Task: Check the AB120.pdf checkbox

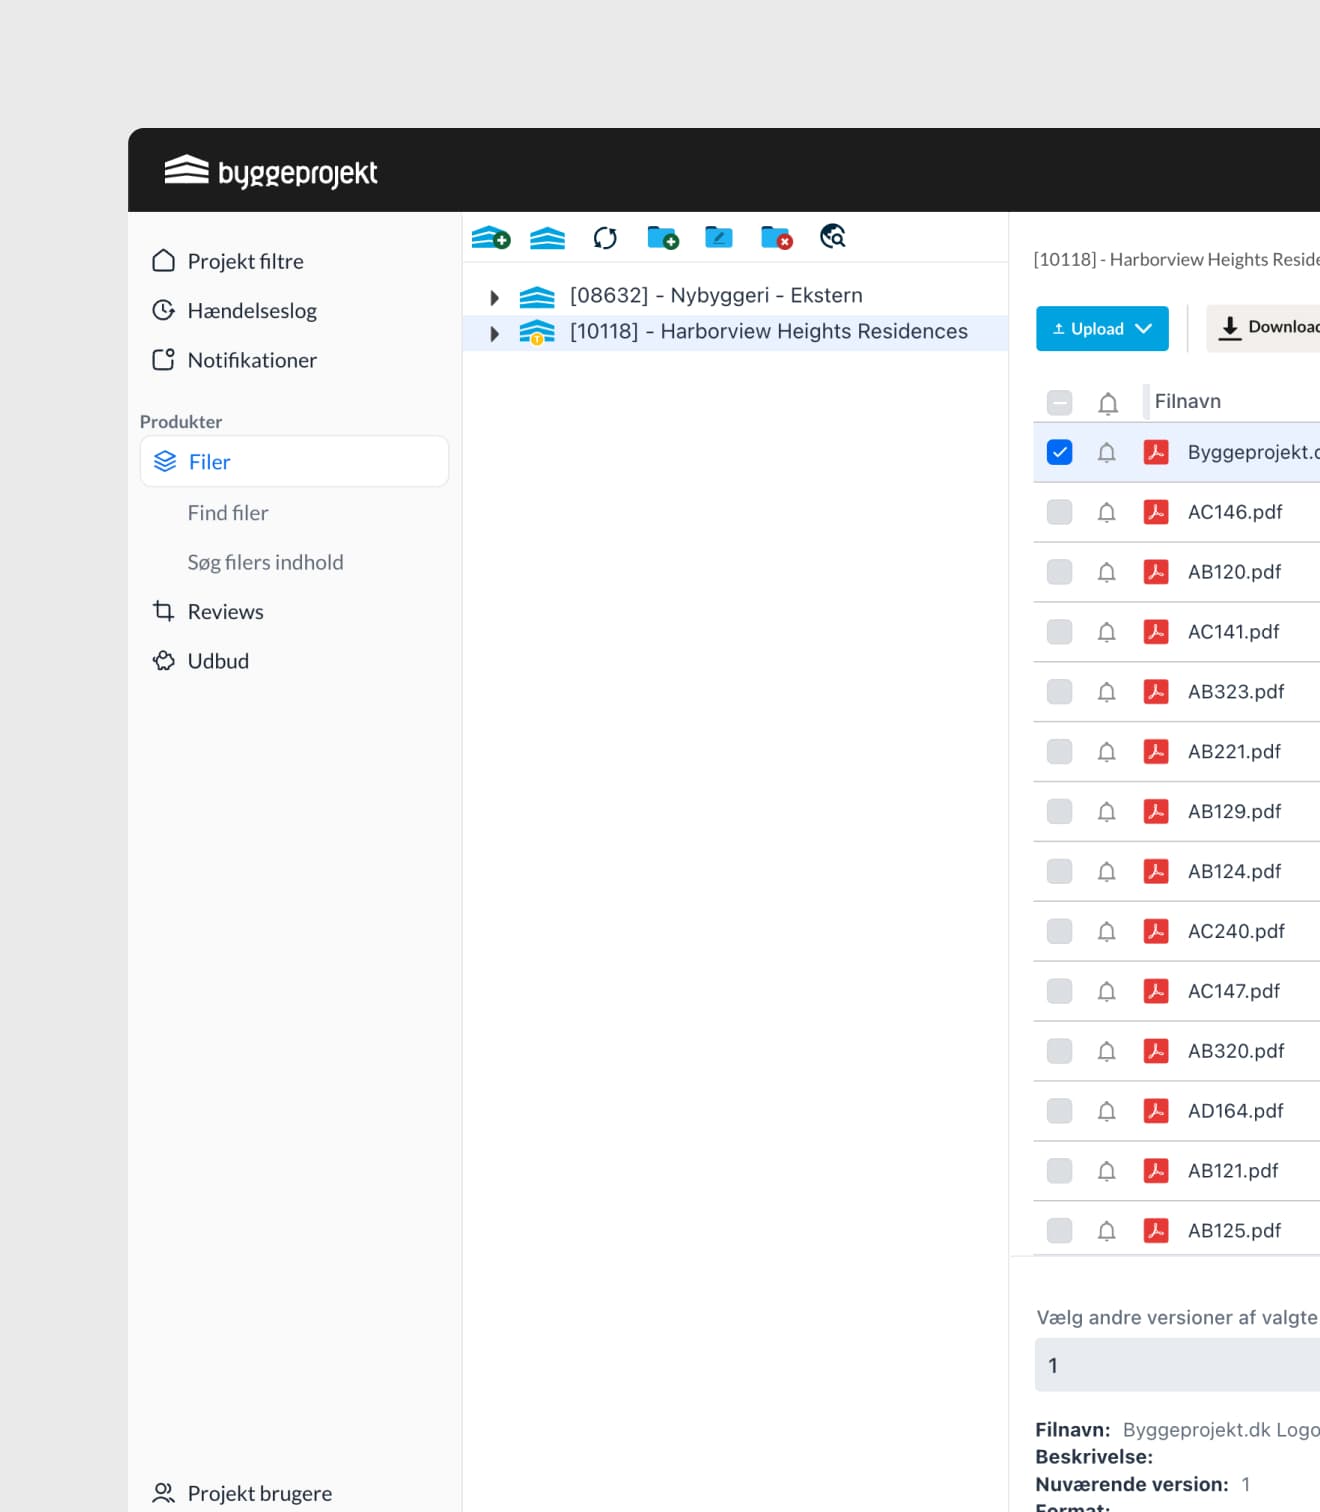Action: [x=1059, y=572]
